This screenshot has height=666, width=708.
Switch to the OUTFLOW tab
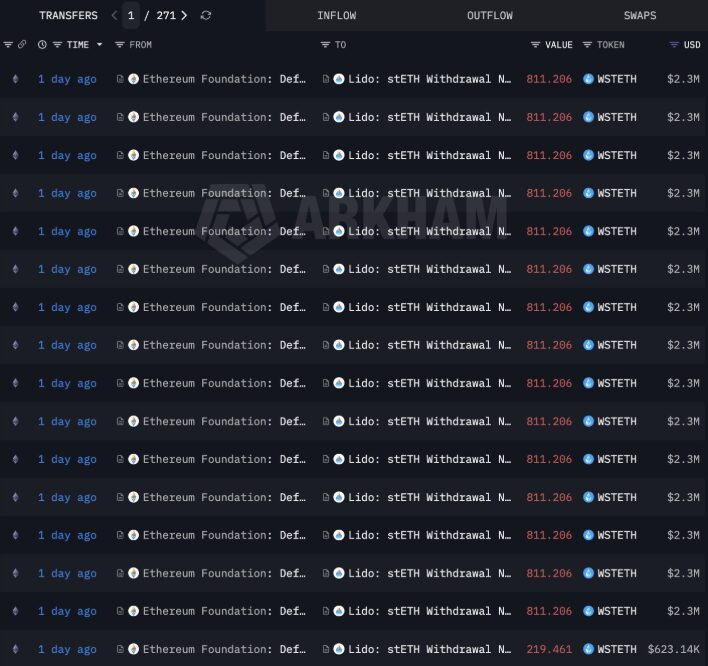click(489, 15)
